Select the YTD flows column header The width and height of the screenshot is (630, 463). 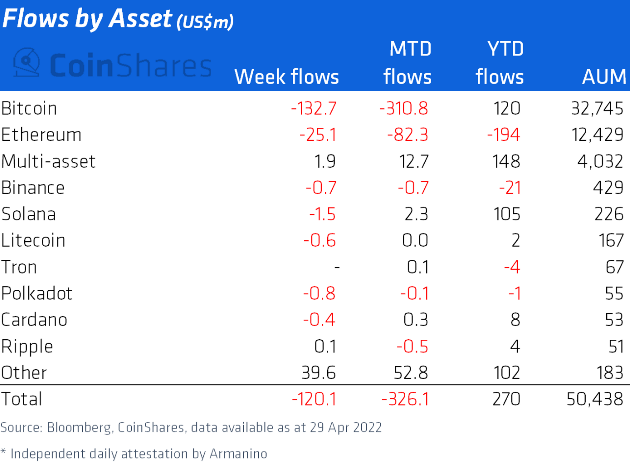point(500,63)
